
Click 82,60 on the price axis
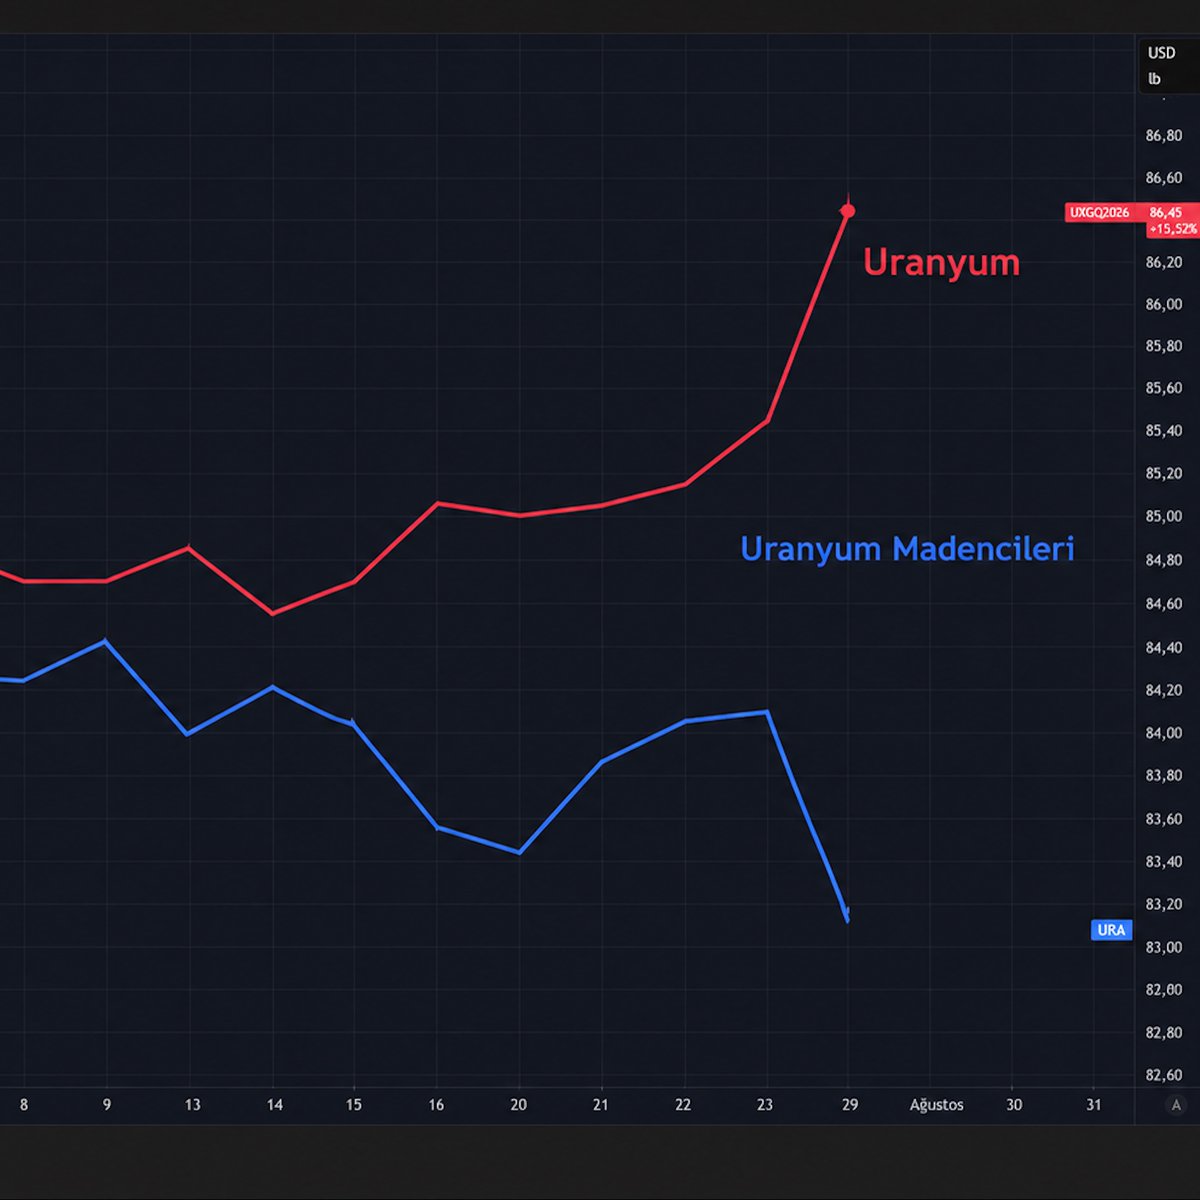1164,1075
